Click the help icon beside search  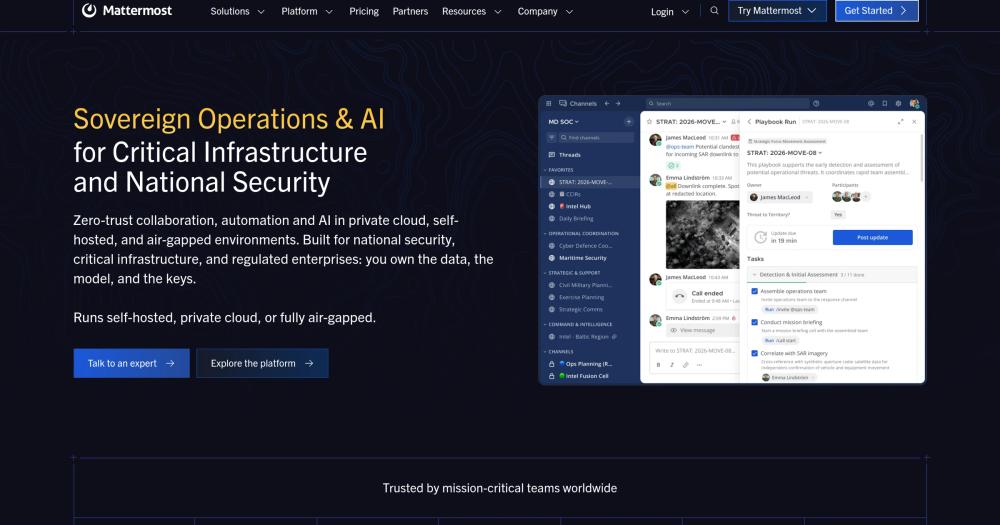point(816,103)
